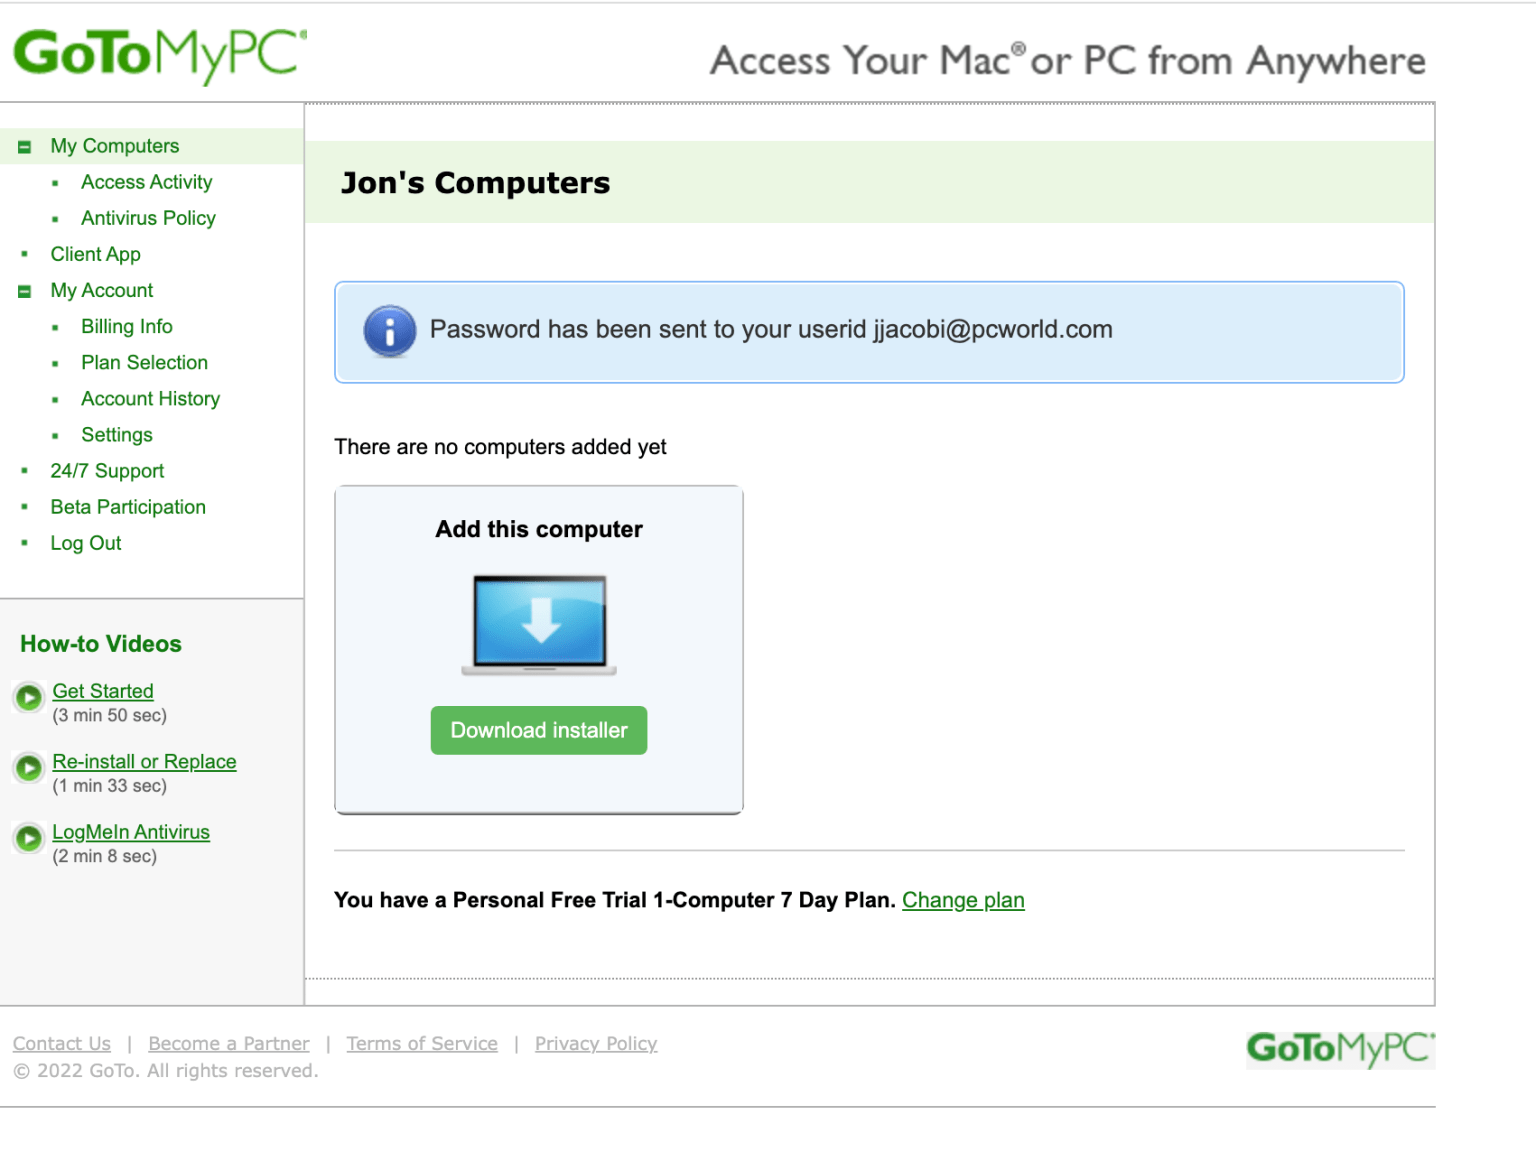Click the password notification banner
The height and width of the screenshot is (1152, 1536).
pos(869,331)
